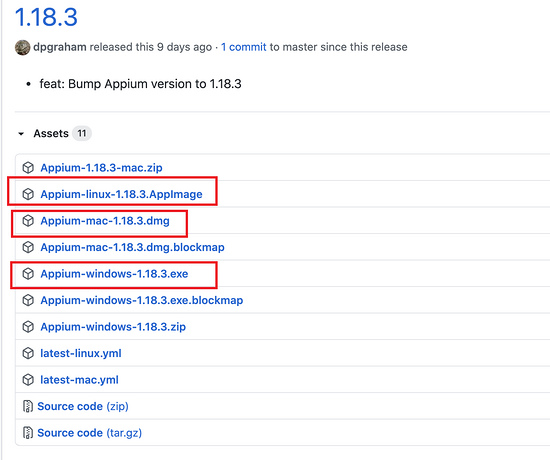Screen dimensions: 550x460
Task: Click the Assets 11 count badge
Action: click(x=82, y=133)
